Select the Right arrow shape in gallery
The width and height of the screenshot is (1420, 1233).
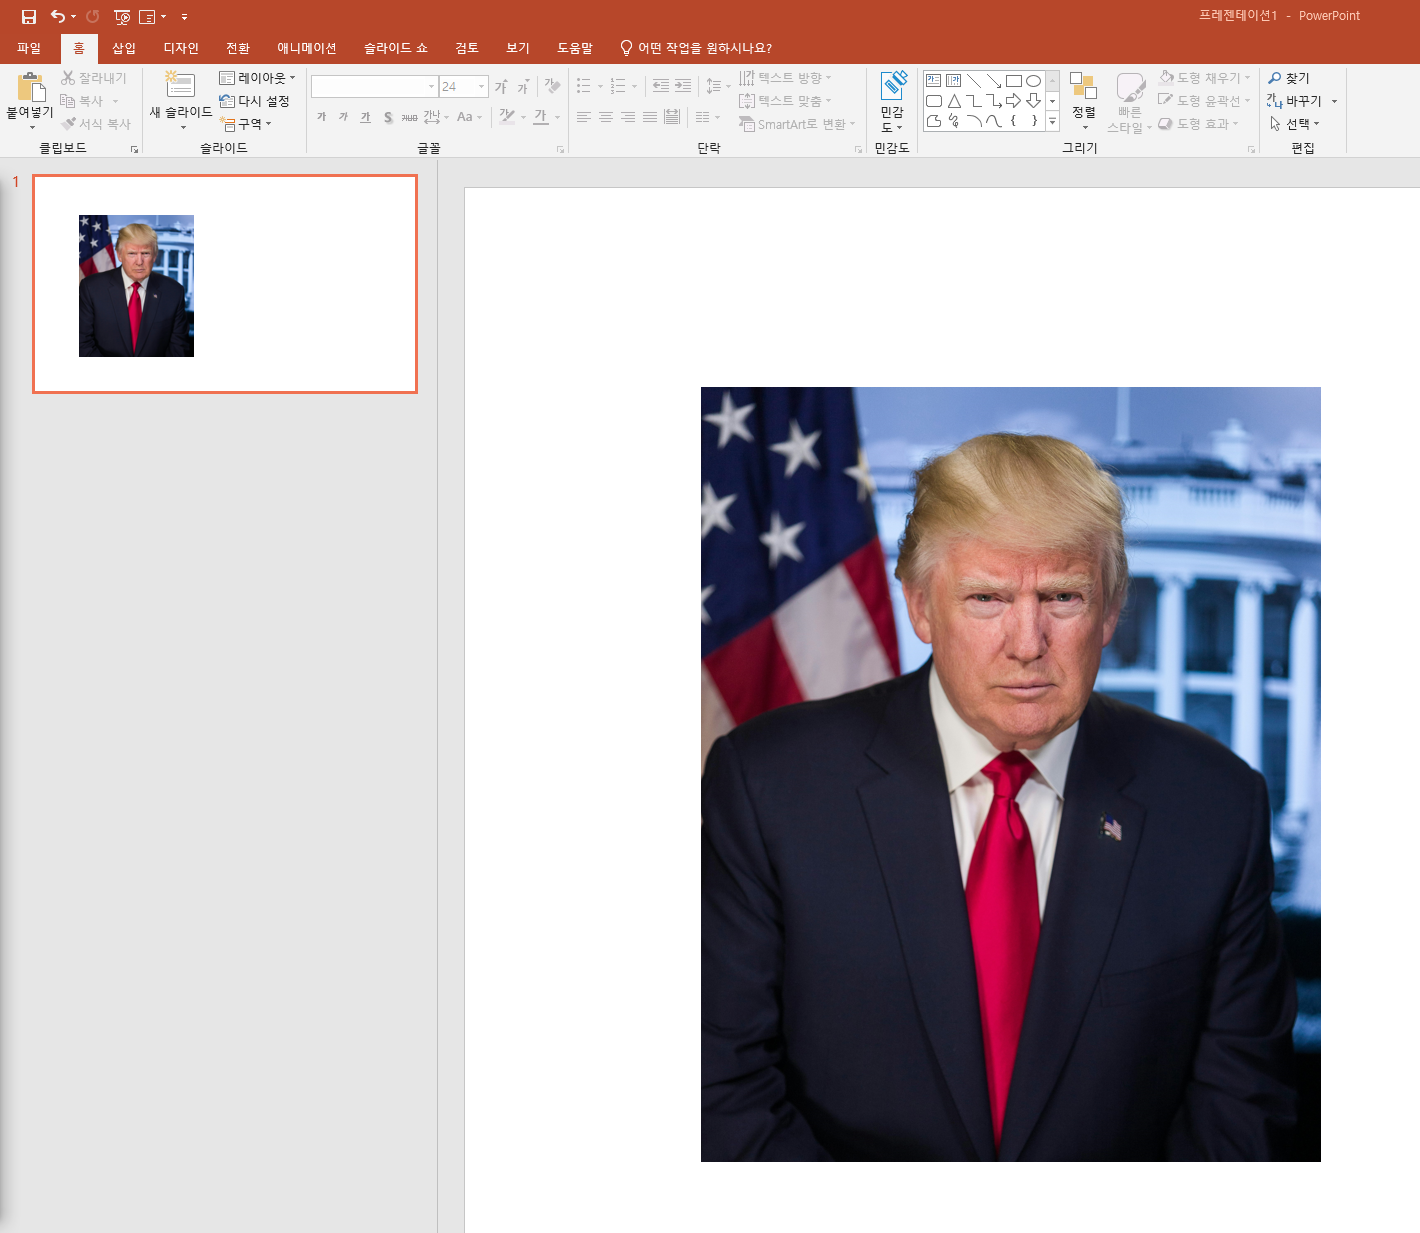[1013, 101]
